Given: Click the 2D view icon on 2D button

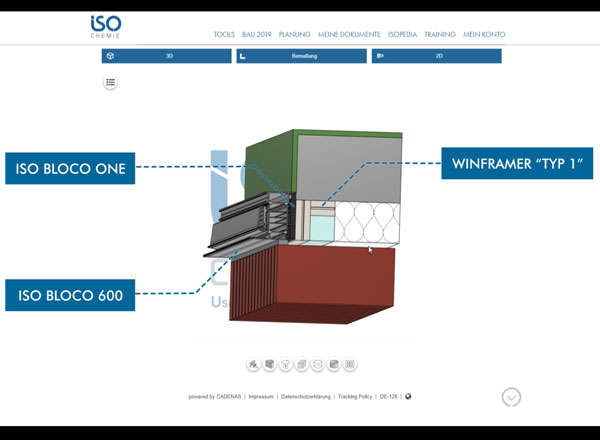Looking at the screenshot, I should point(380,56).
